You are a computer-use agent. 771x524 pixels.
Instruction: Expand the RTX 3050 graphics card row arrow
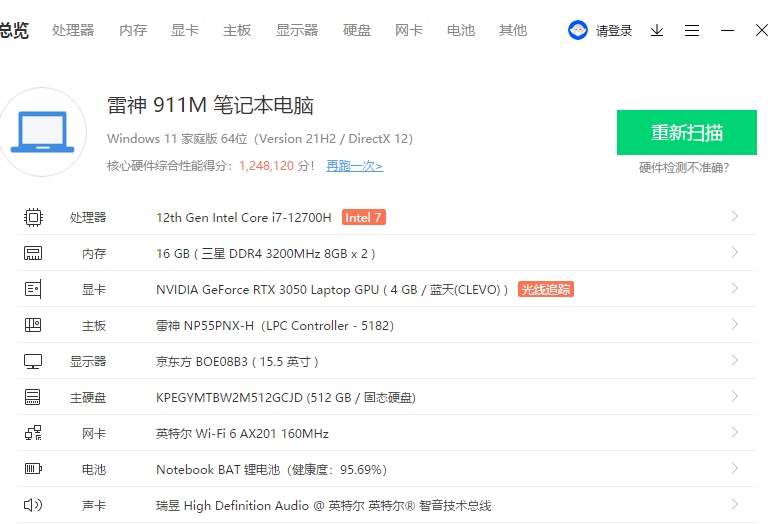735,289
